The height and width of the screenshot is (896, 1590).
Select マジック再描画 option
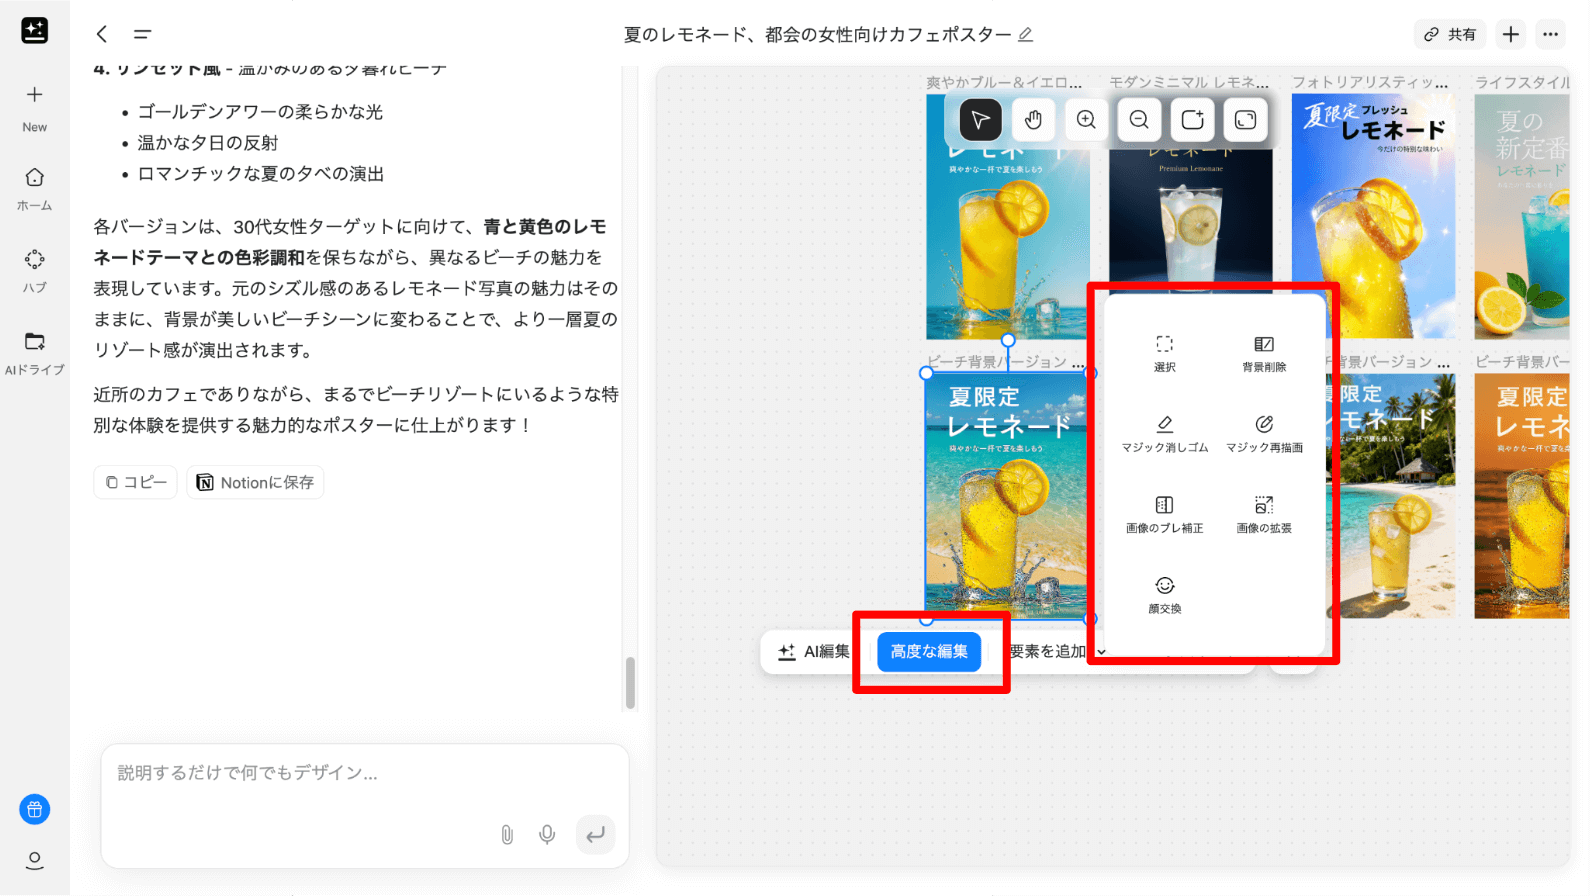(1264, 434)
